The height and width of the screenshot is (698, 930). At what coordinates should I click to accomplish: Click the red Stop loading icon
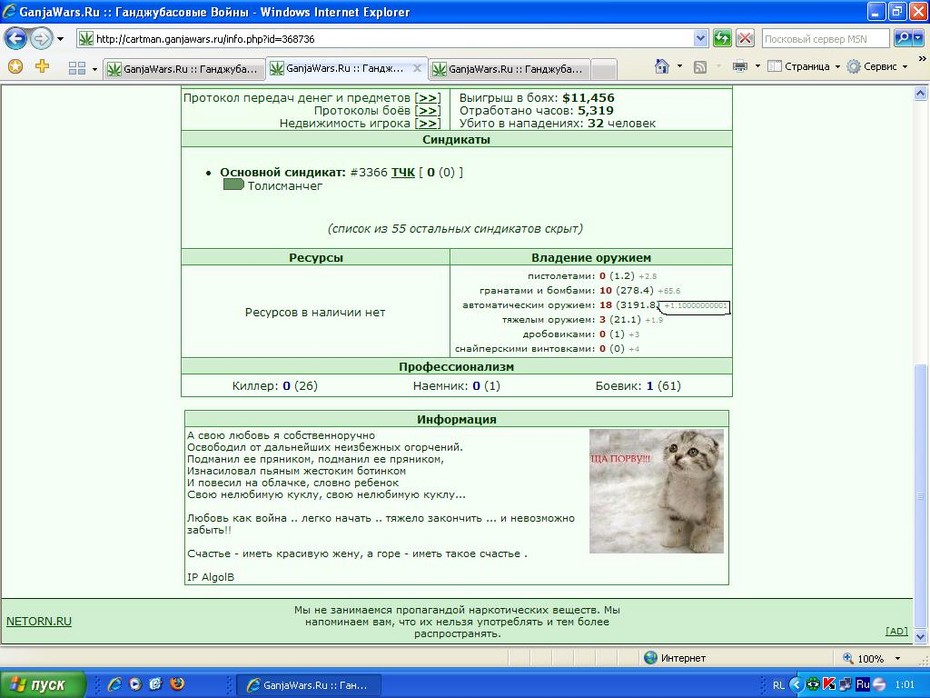coord(745,39)
